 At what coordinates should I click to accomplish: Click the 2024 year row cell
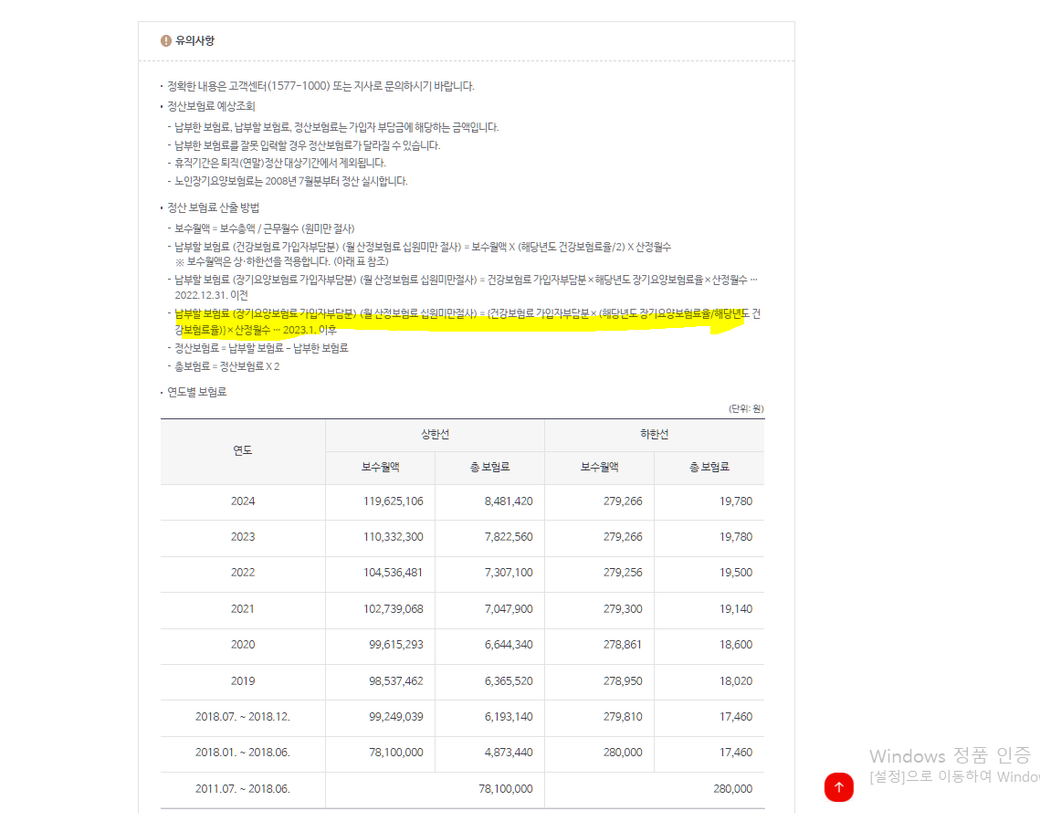243,501
